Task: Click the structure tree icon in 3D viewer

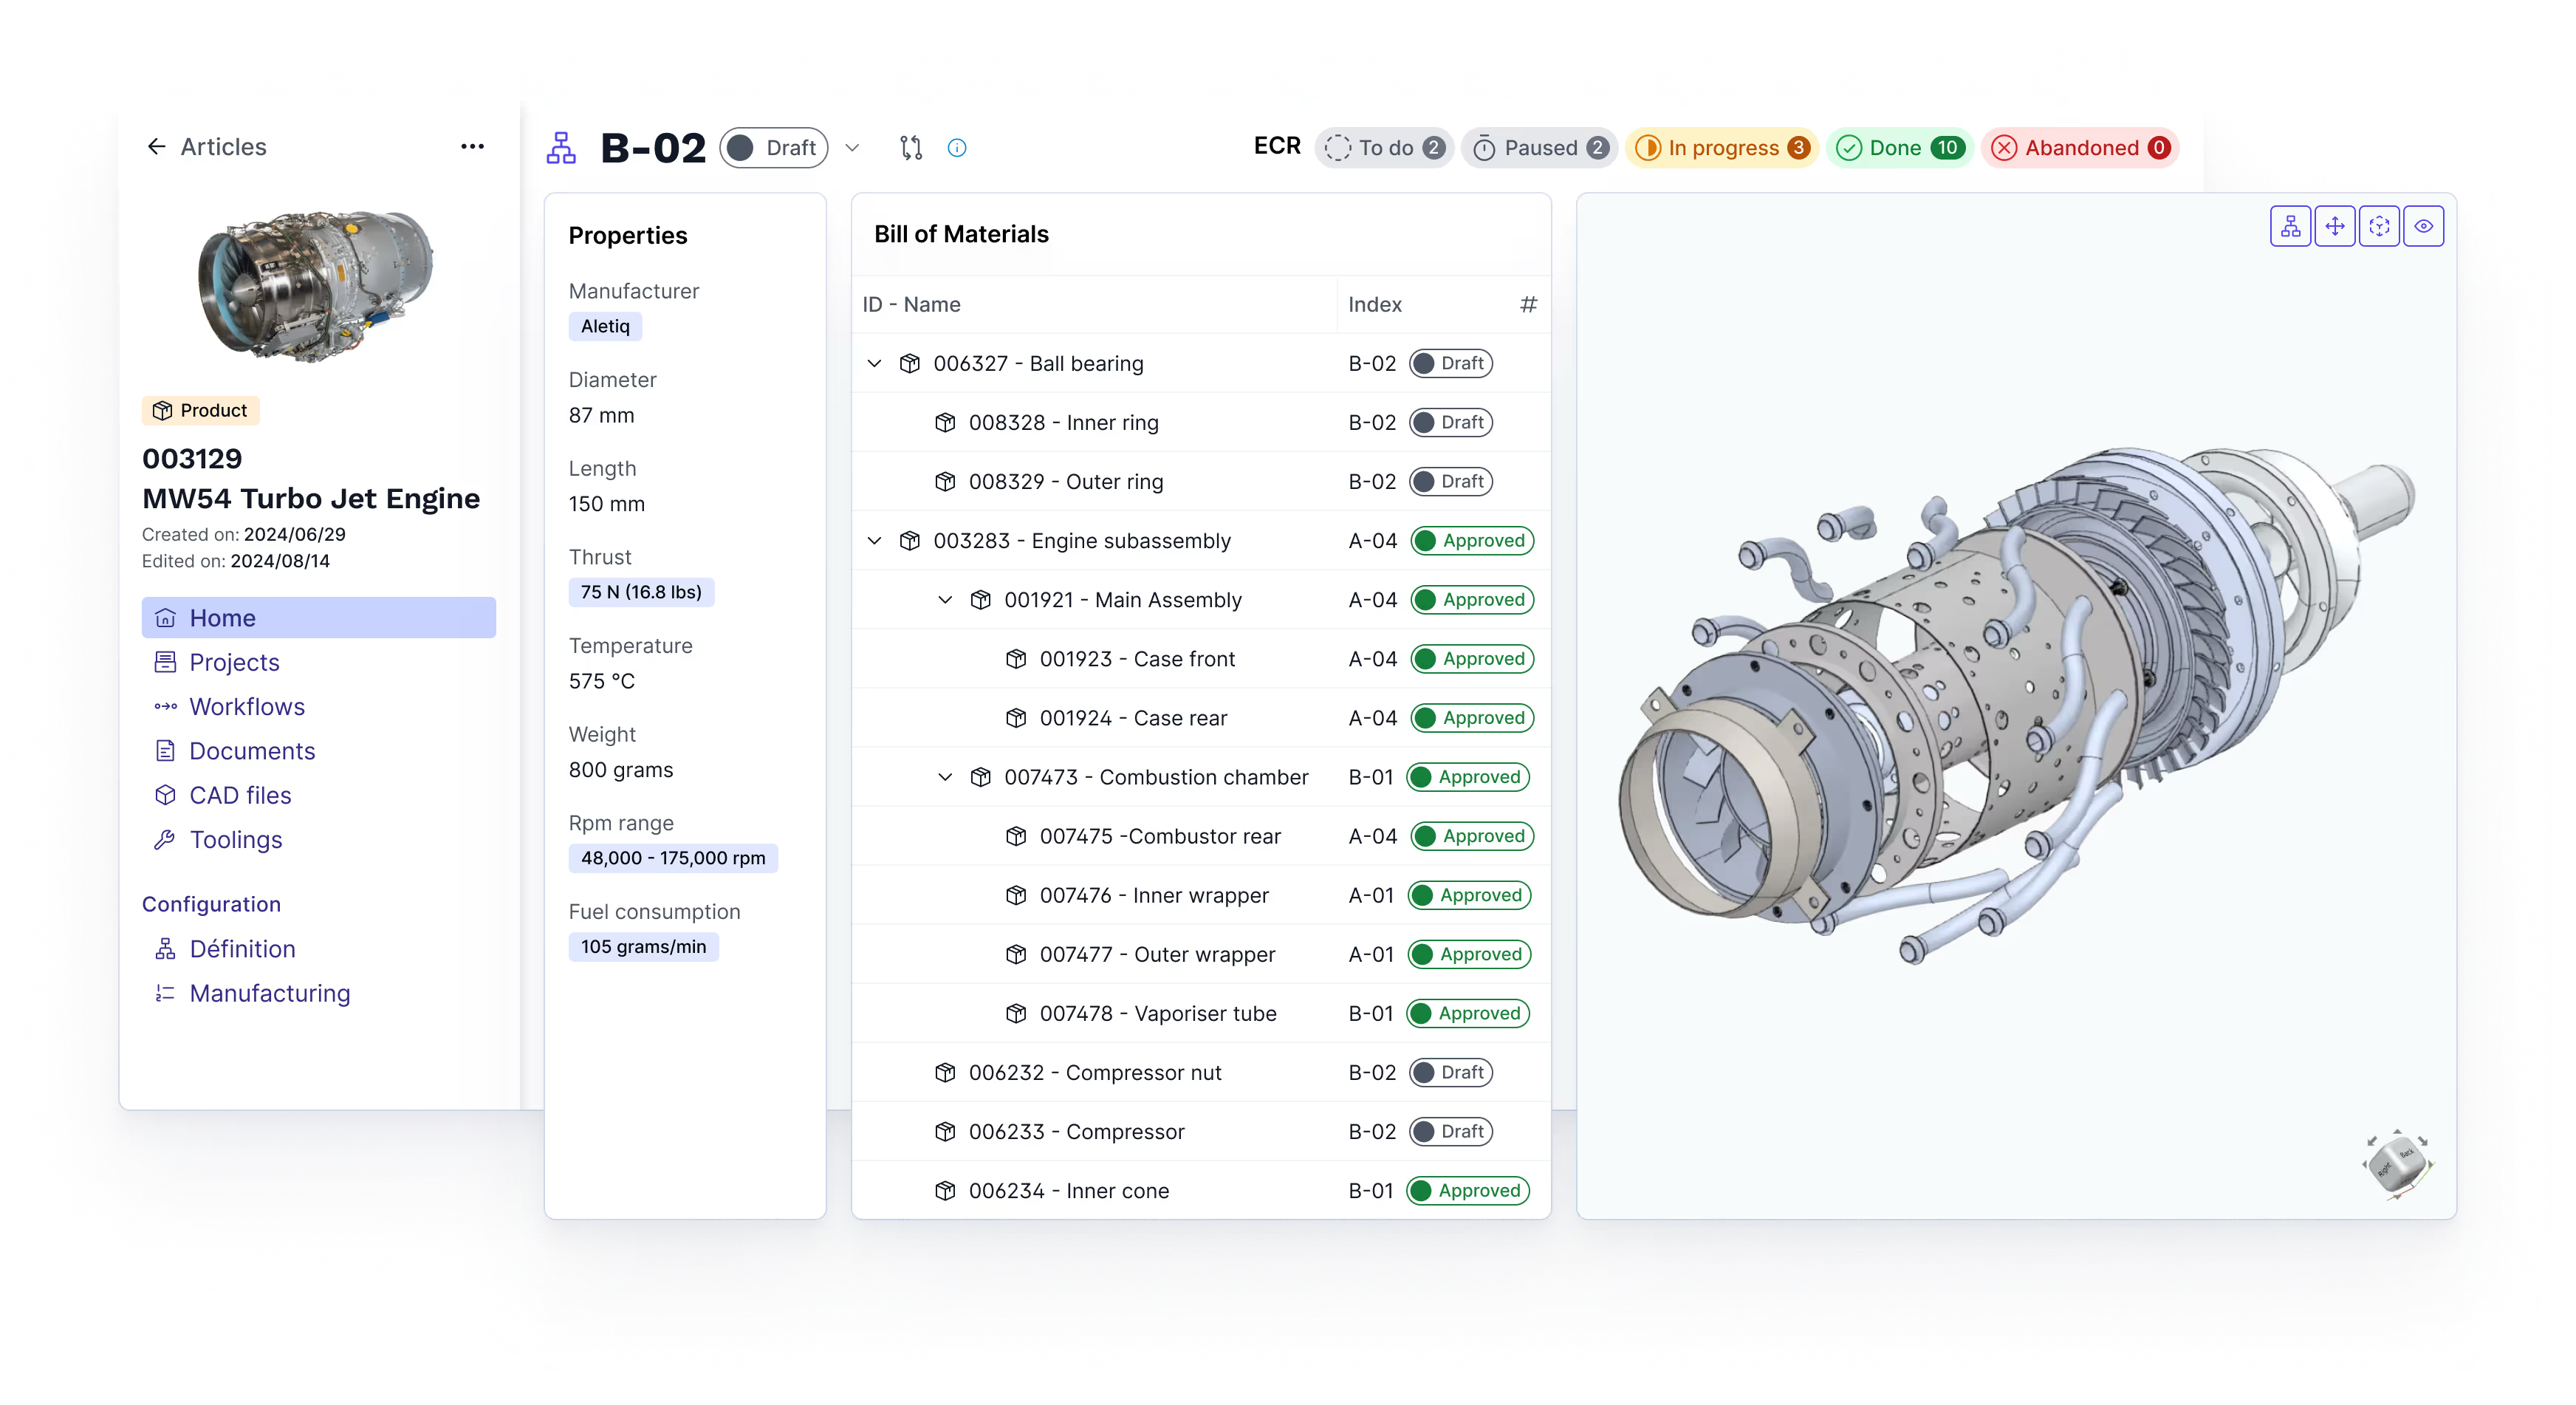Action: coord(2290,226)
